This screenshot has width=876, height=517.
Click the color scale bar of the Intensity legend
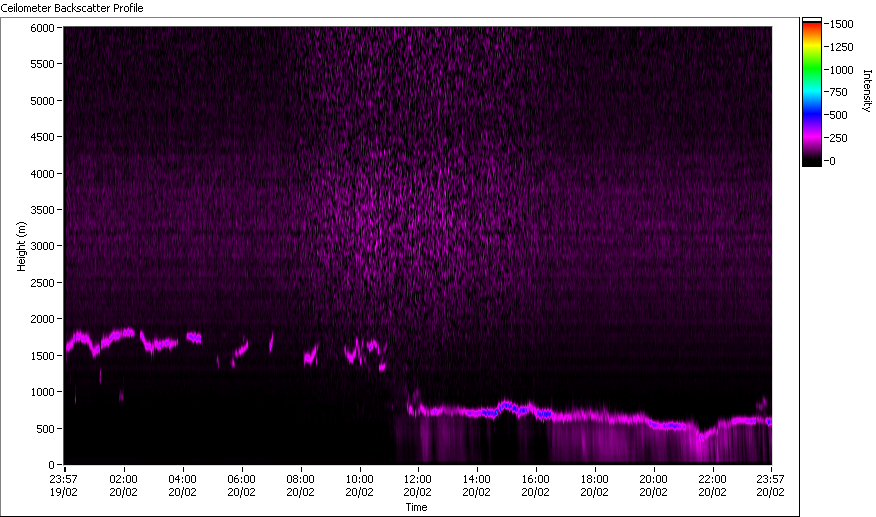tap(812, 92)
